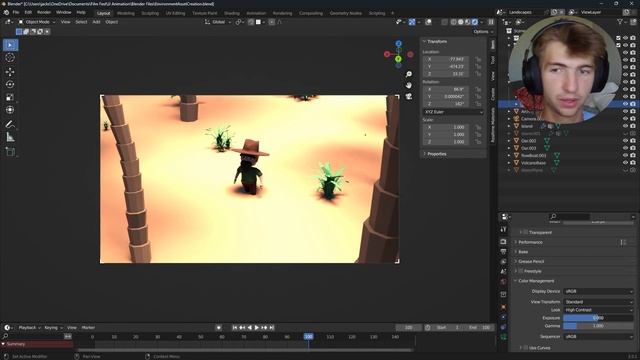
Task: Toggle VolcanoBase eye visibility
Action: [x=625, y=163]
